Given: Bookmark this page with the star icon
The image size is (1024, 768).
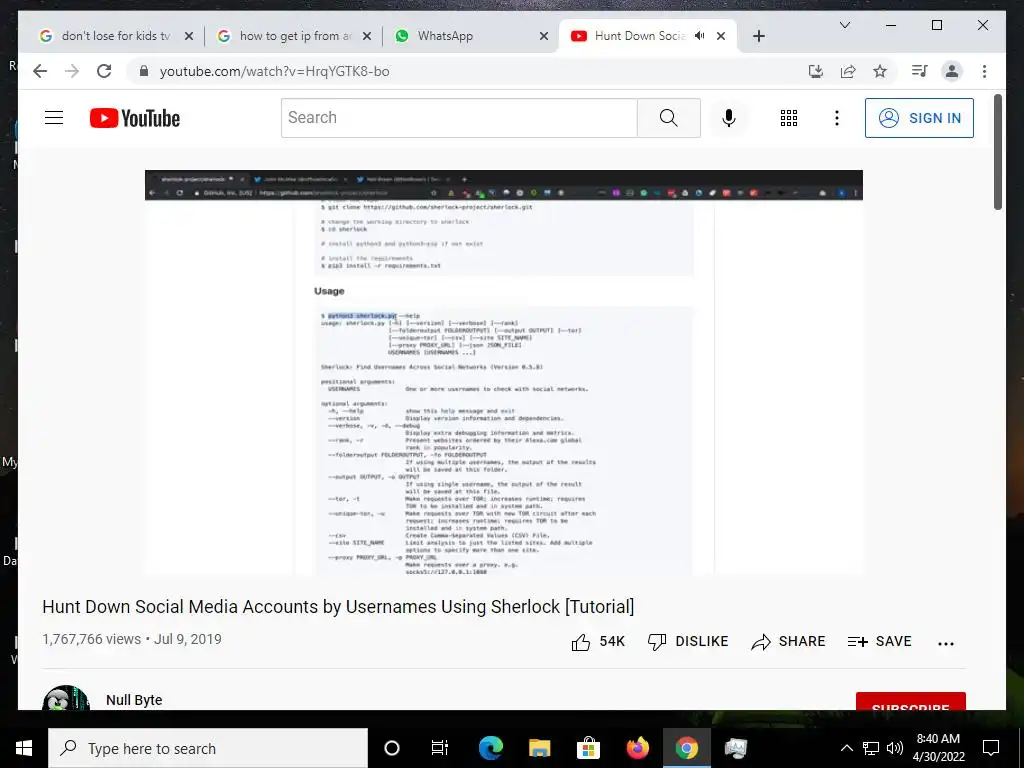Looking at the screenshot, I should [x=880, y=71].
